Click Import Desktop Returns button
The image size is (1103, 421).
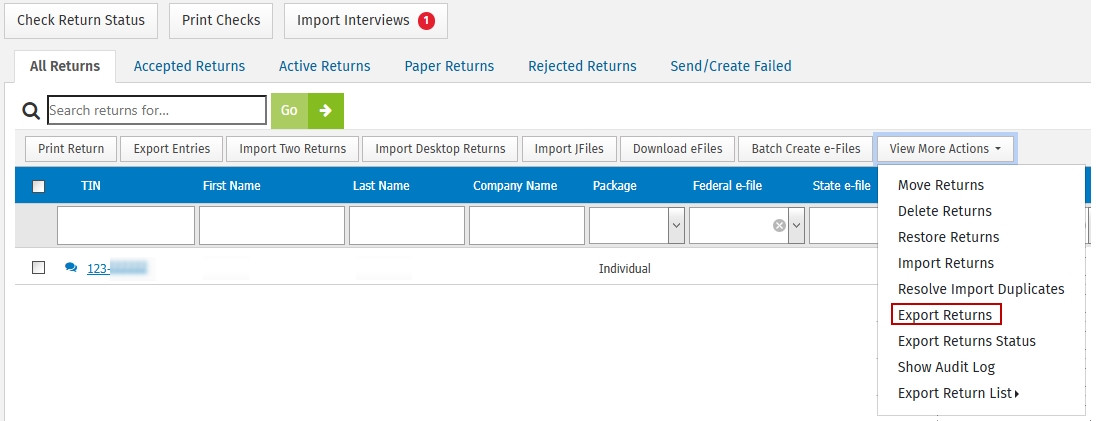pos(440,149)
